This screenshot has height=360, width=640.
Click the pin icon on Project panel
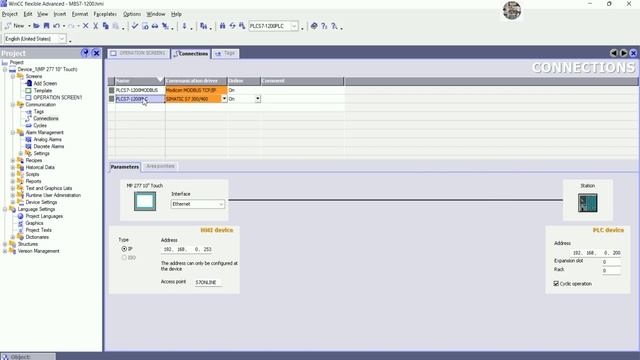tap(85, 53)
